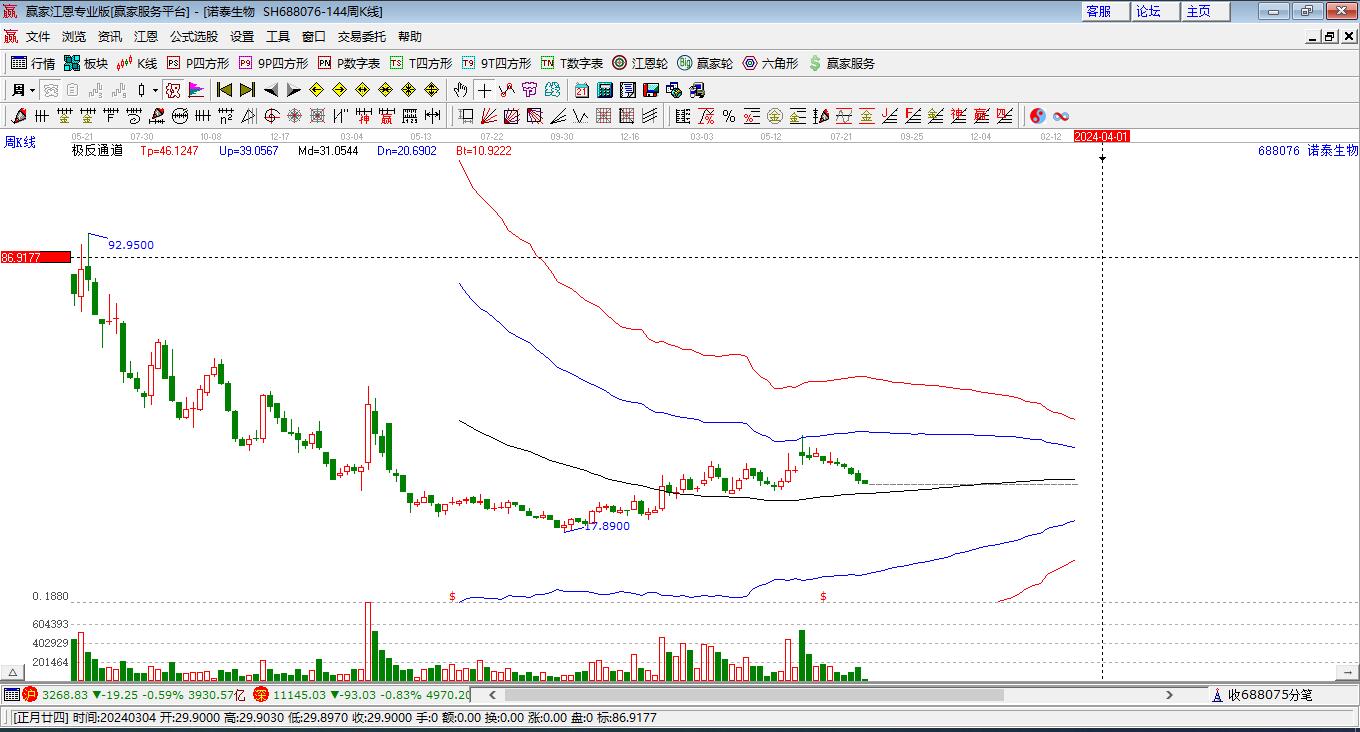Select the hand pan tool
The height and width of the screenshot is (732, 1360).
tap(461, 90)
